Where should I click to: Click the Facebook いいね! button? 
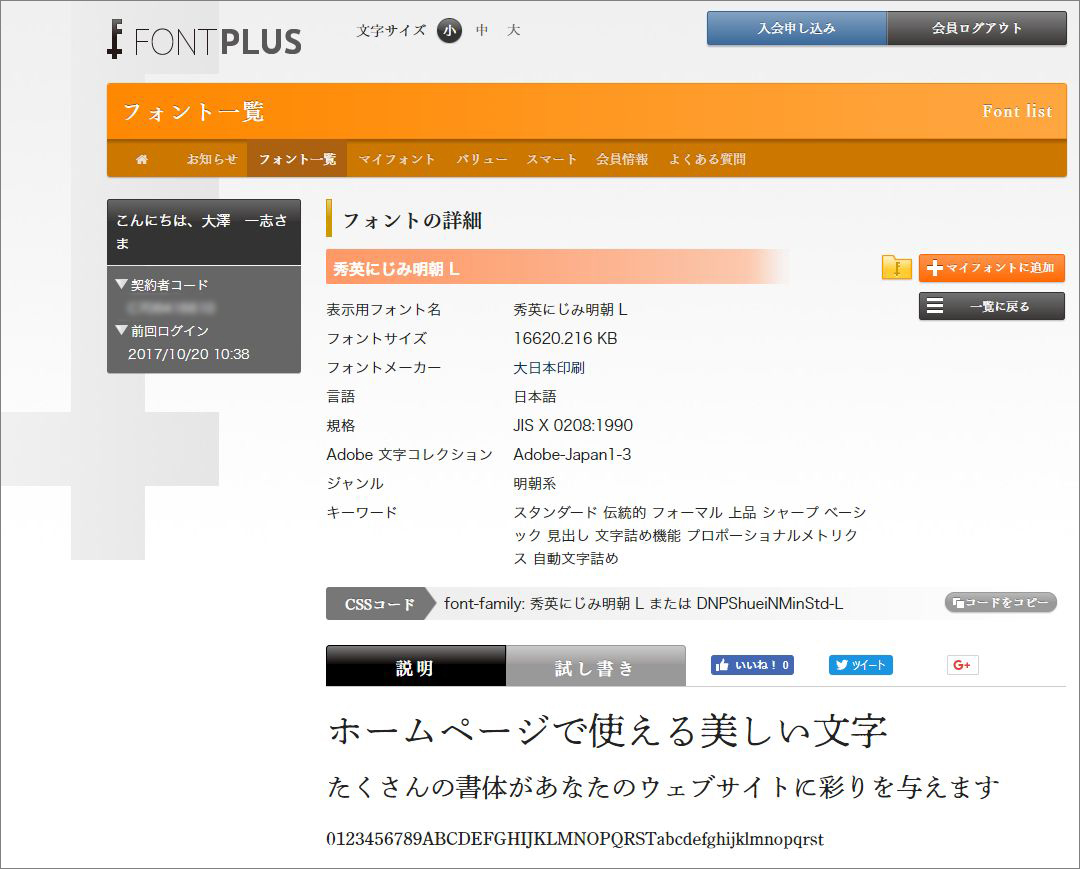point(752,664)
